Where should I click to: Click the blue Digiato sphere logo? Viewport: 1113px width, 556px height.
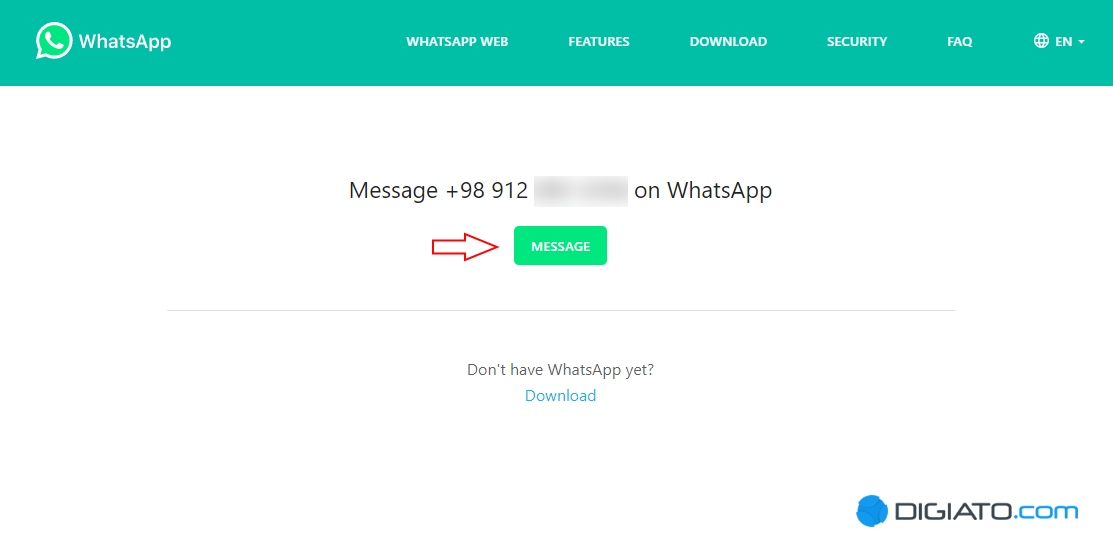pyautogui.click(x=872, y=511)
